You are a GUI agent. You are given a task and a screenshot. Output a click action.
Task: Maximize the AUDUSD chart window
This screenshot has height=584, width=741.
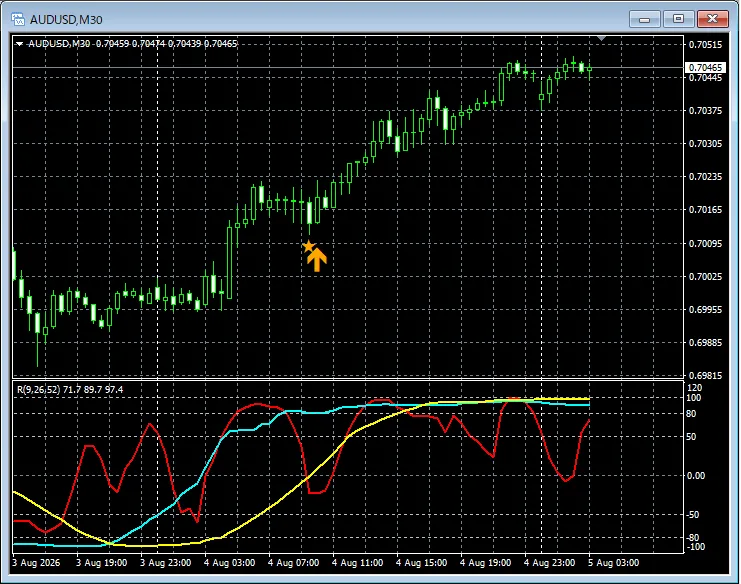[x=678, y=19]
